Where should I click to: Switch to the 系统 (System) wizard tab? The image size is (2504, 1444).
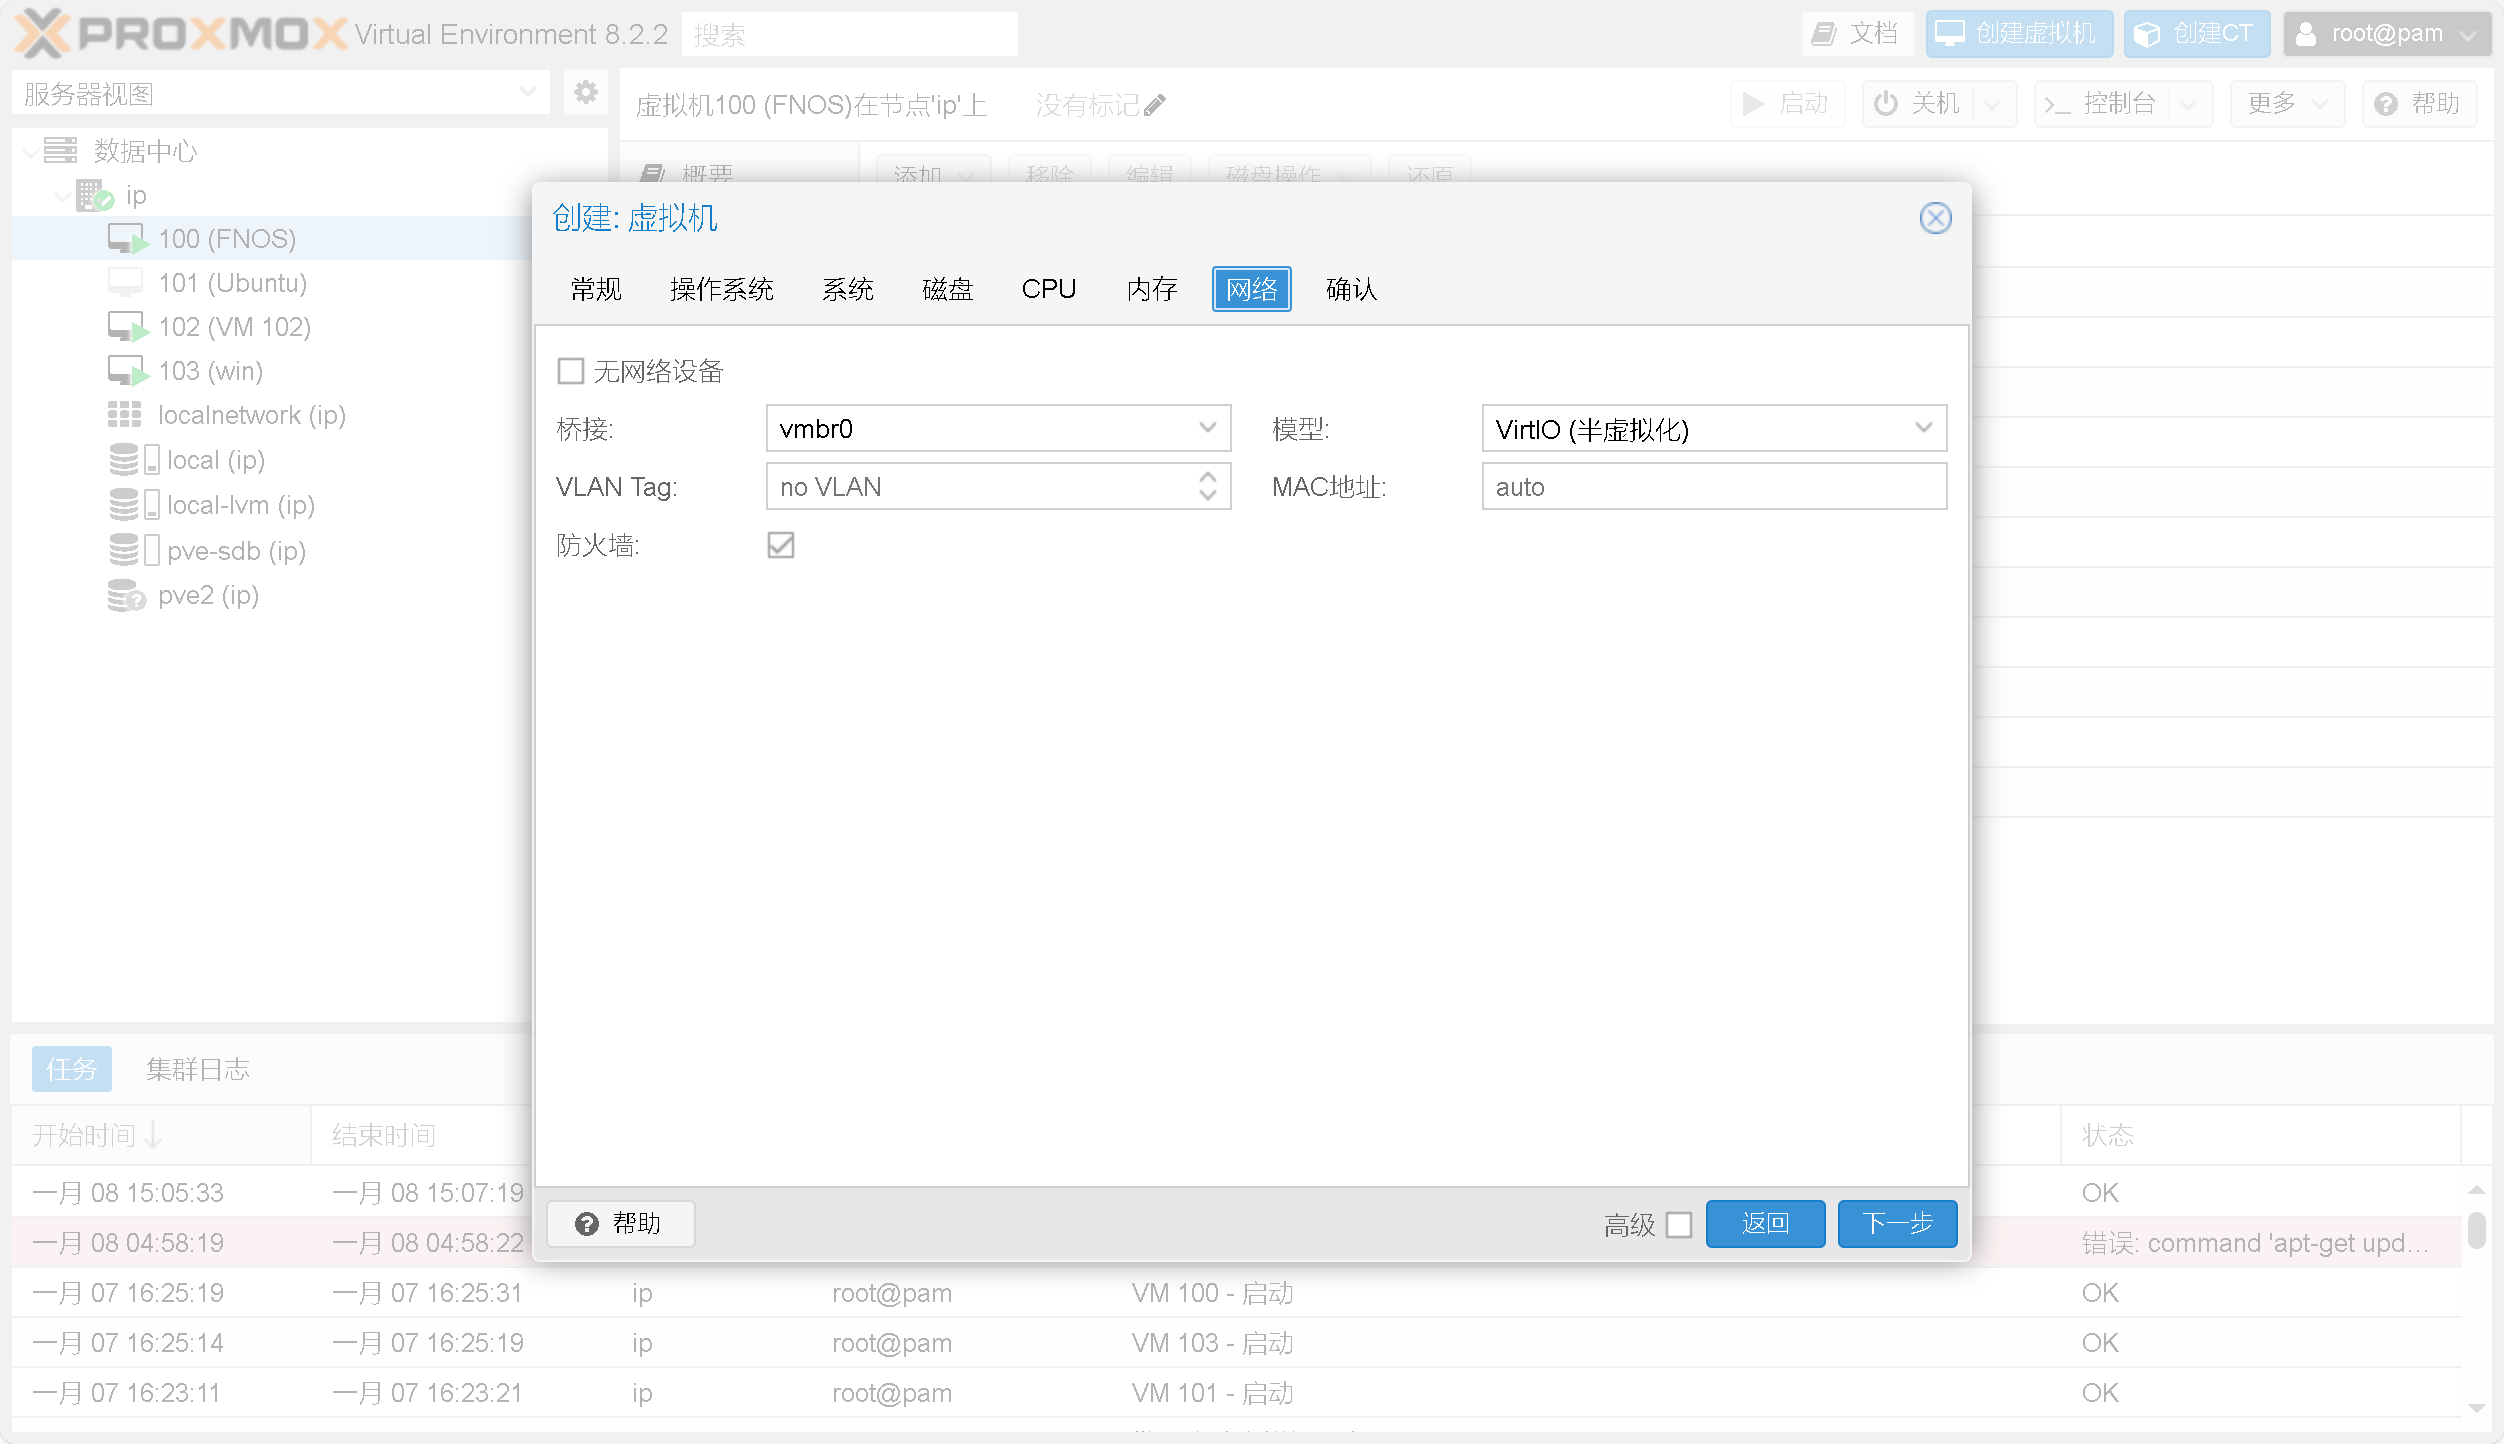tap(848, 289)
